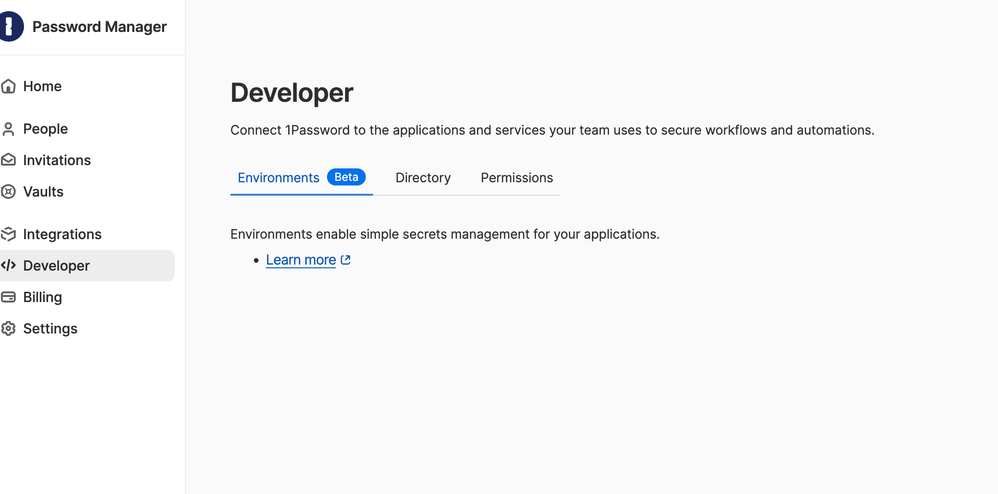This screenshot has width=998, height=494.
Task: Click the blue Beta badge
Action: click(346, 177)
